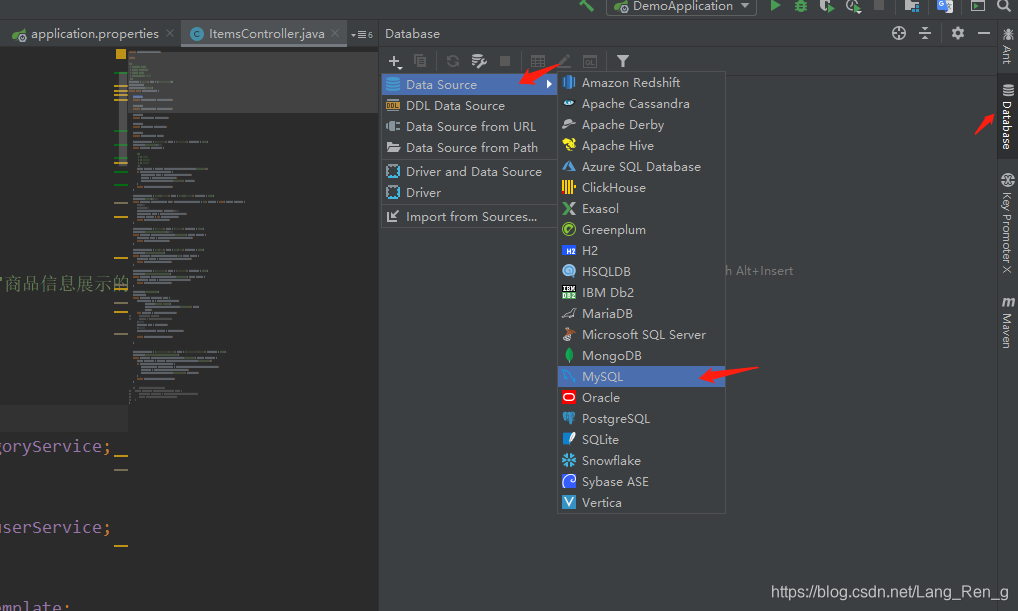The image size is (1018, 611).
Task: Select Oracle data source
Action: (x=641, y=397)
